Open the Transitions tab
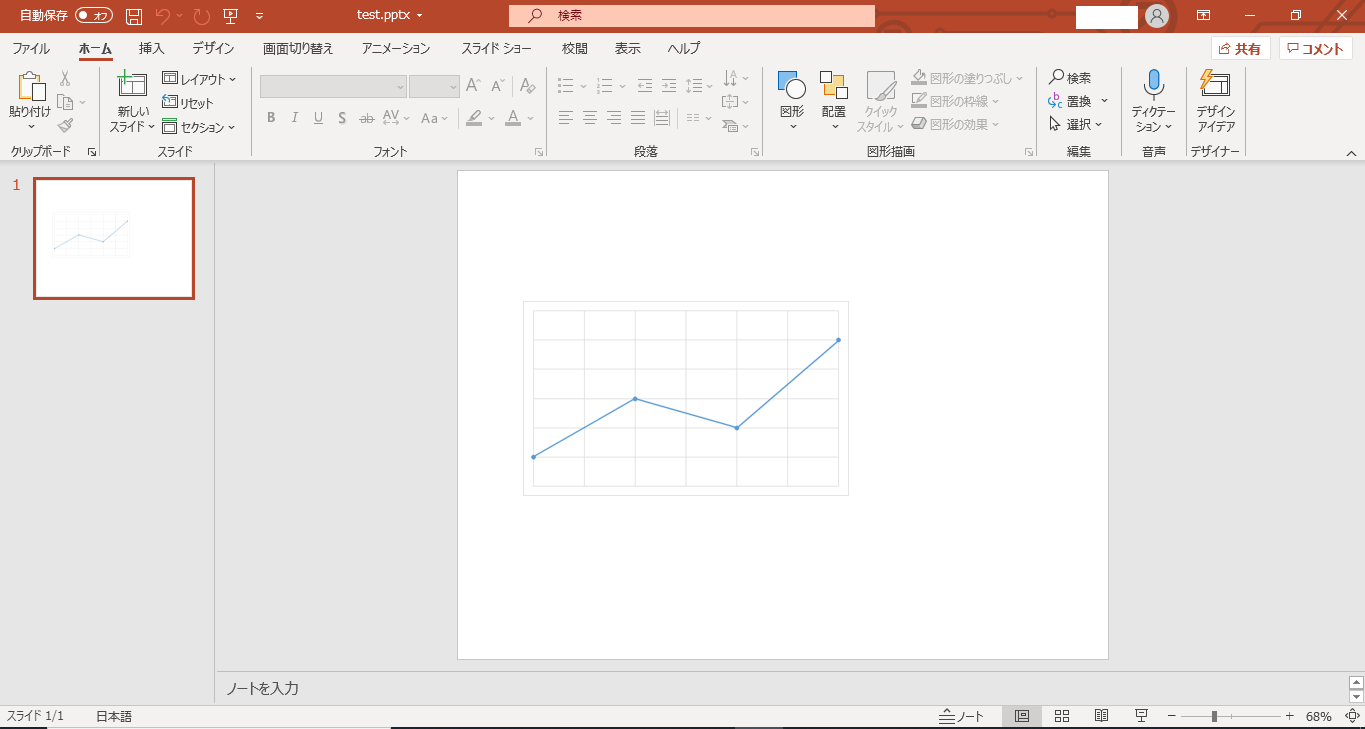The height and width of the screenshot is (729, 1365). [x=298, y=48]
